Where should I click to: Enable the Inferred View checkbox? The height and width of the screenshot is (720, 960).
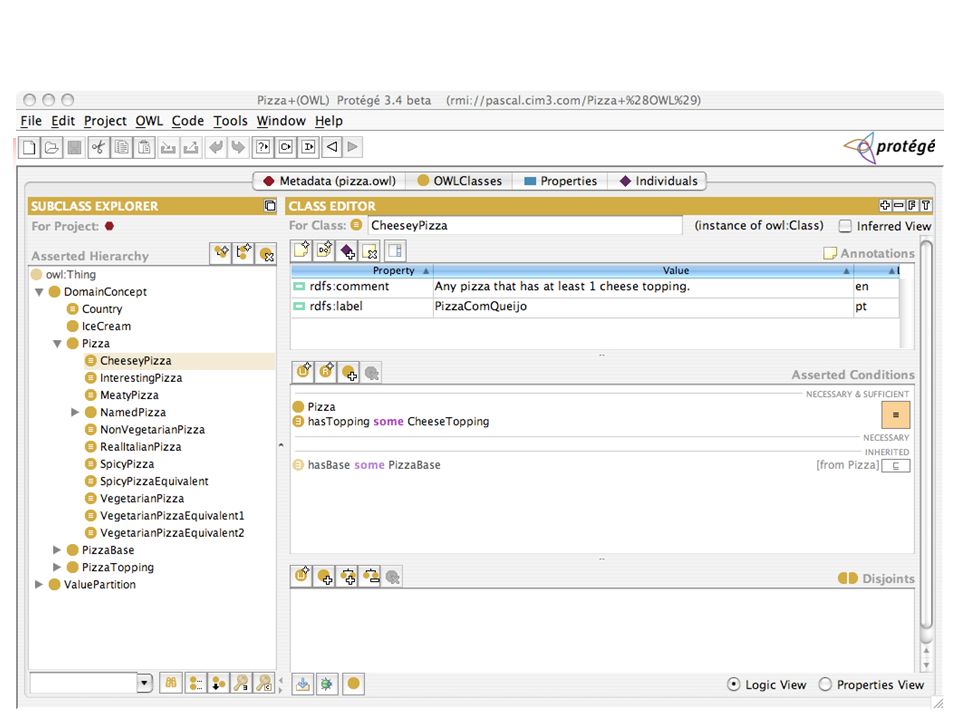[x=845, y=226]
